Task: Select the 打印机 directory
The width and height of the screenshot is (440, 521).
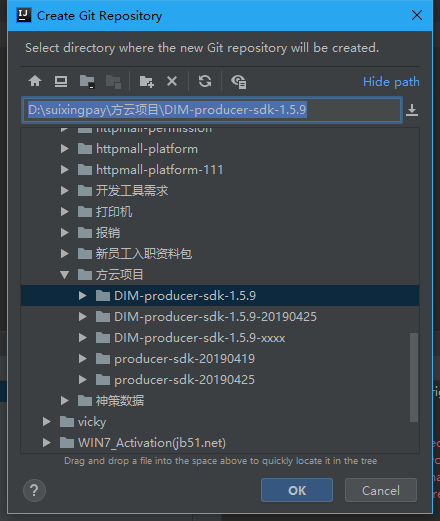Action: 220,212
